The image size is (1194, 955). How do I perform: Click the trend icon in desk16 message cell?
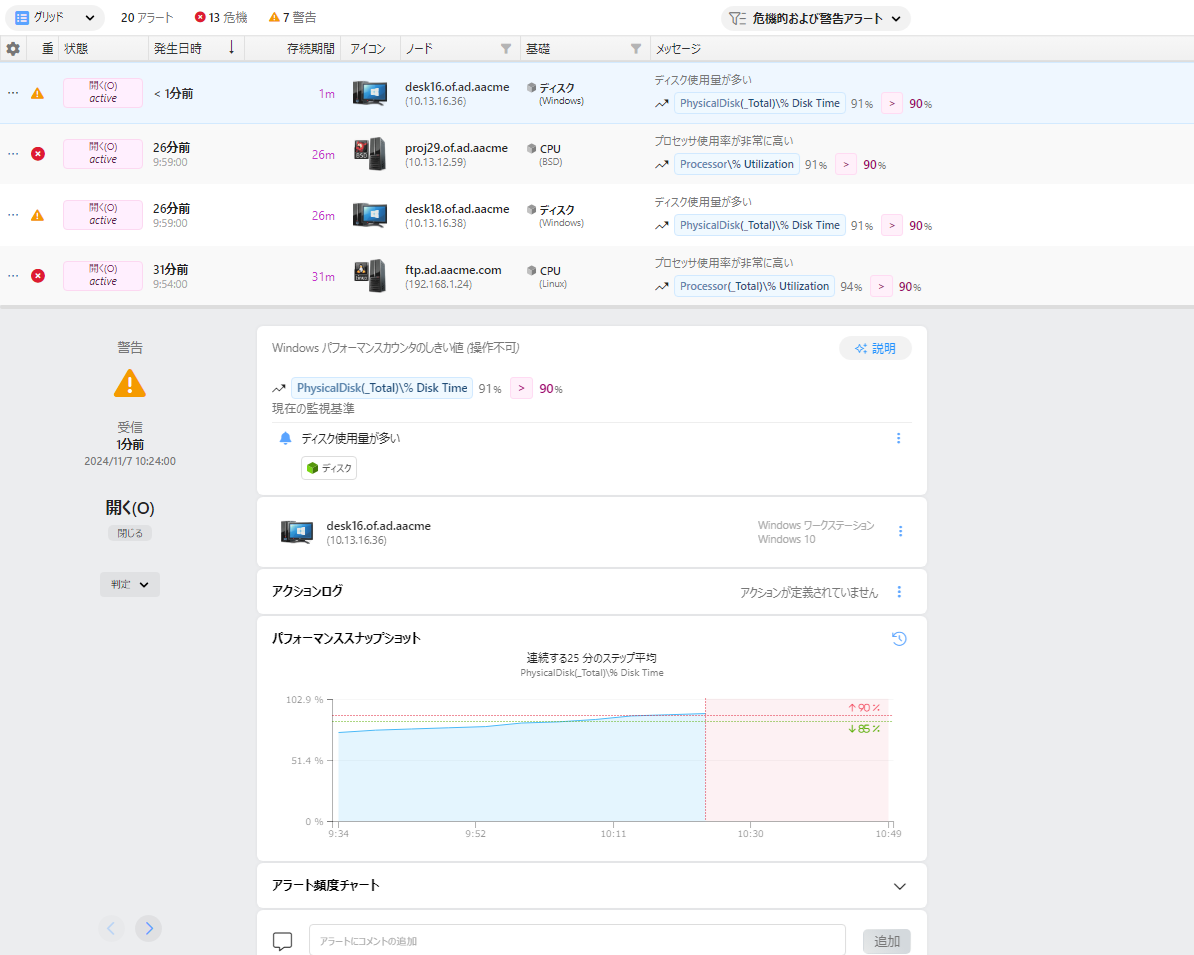tap(662, 104)
